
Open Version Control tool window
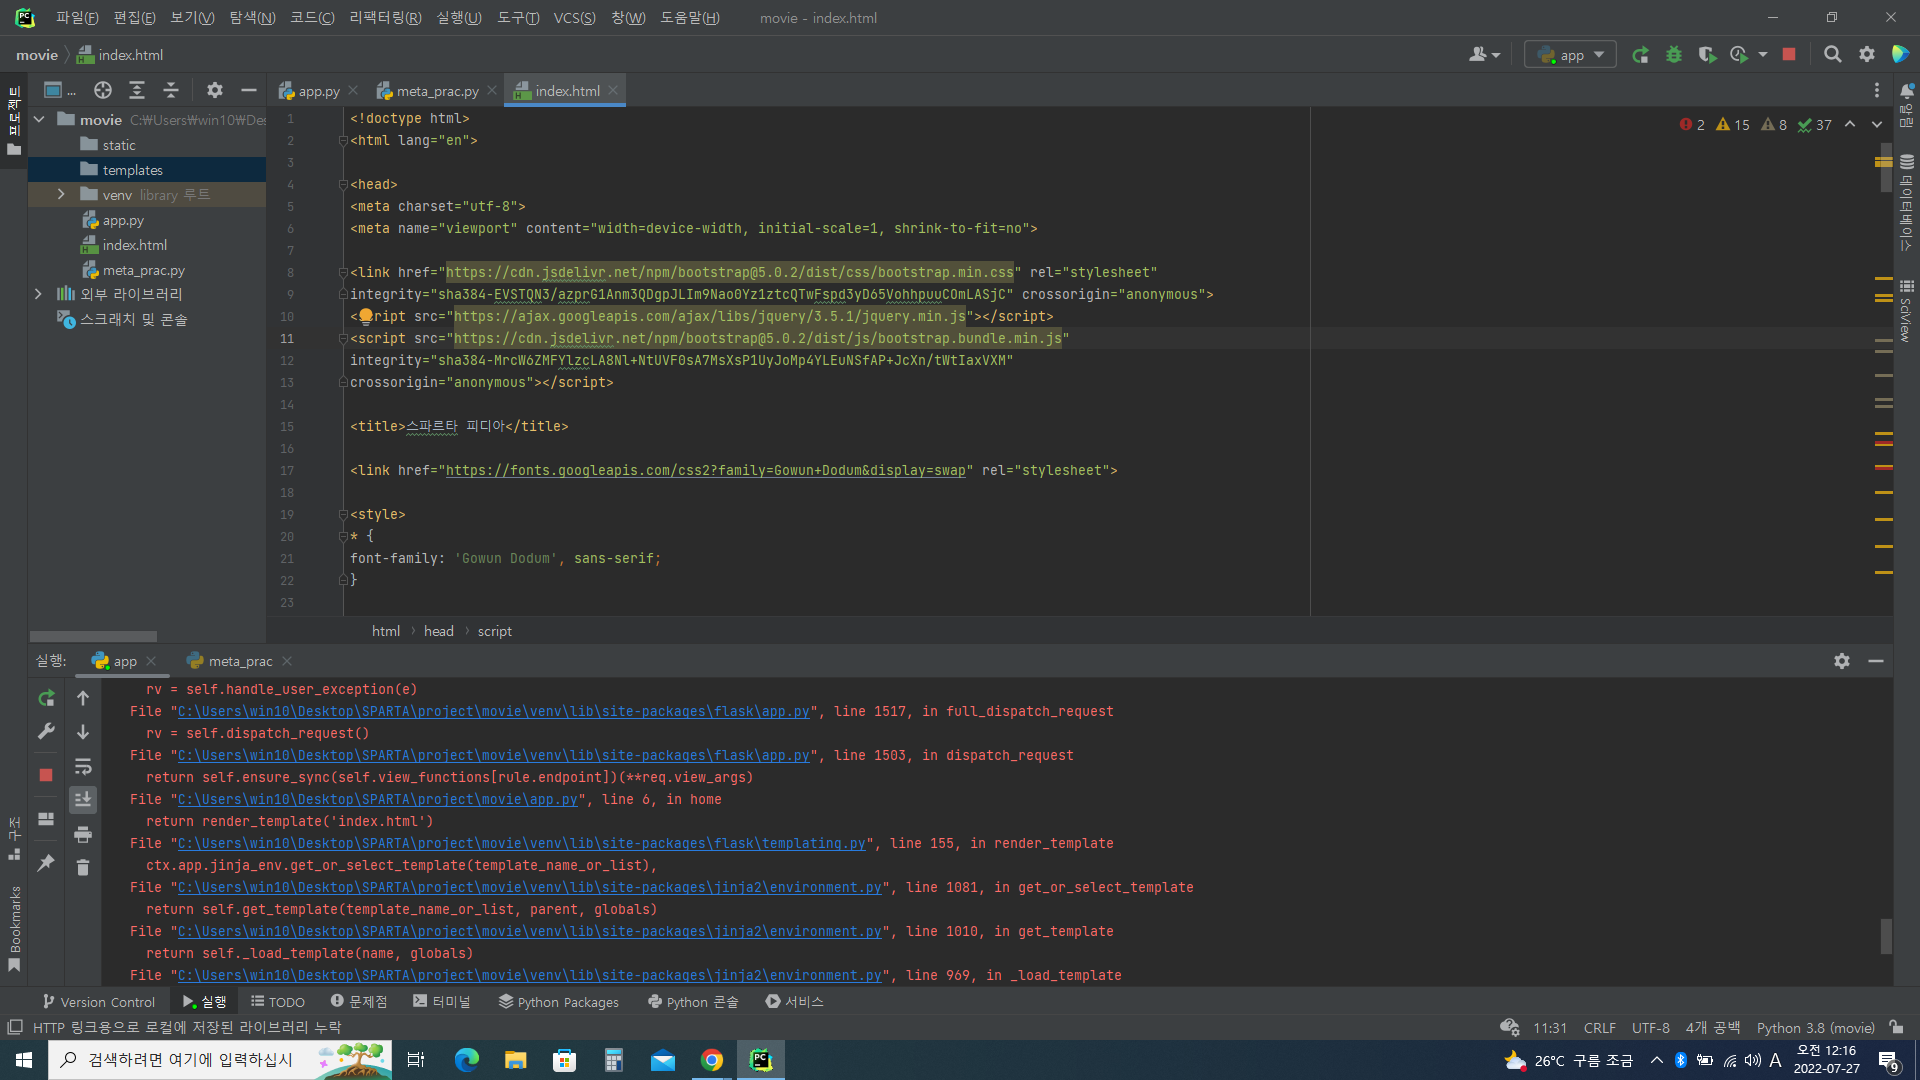tap(98, 1001)
